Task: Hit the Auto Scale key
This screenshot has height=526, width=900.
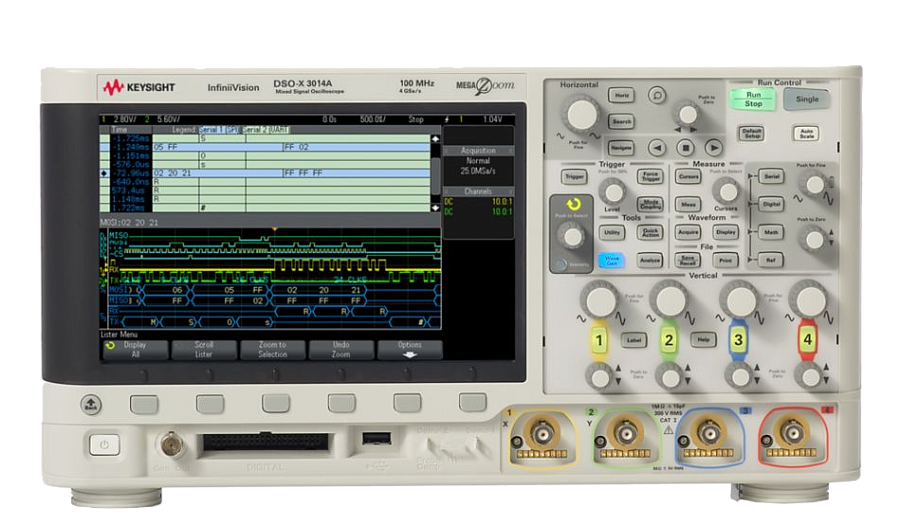Action: point(806,134)
